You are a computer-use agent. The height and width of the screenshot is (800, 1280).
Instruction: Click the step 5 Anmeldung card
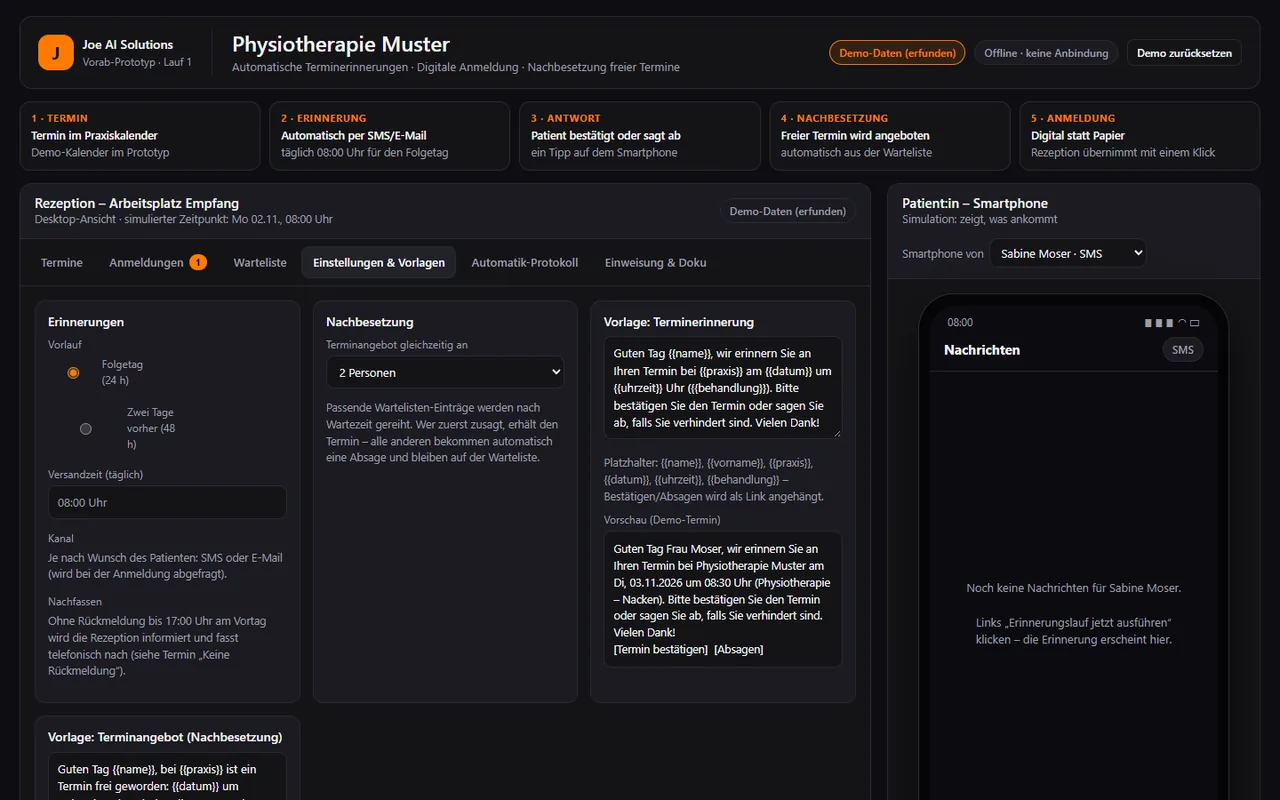(1140, 135)
